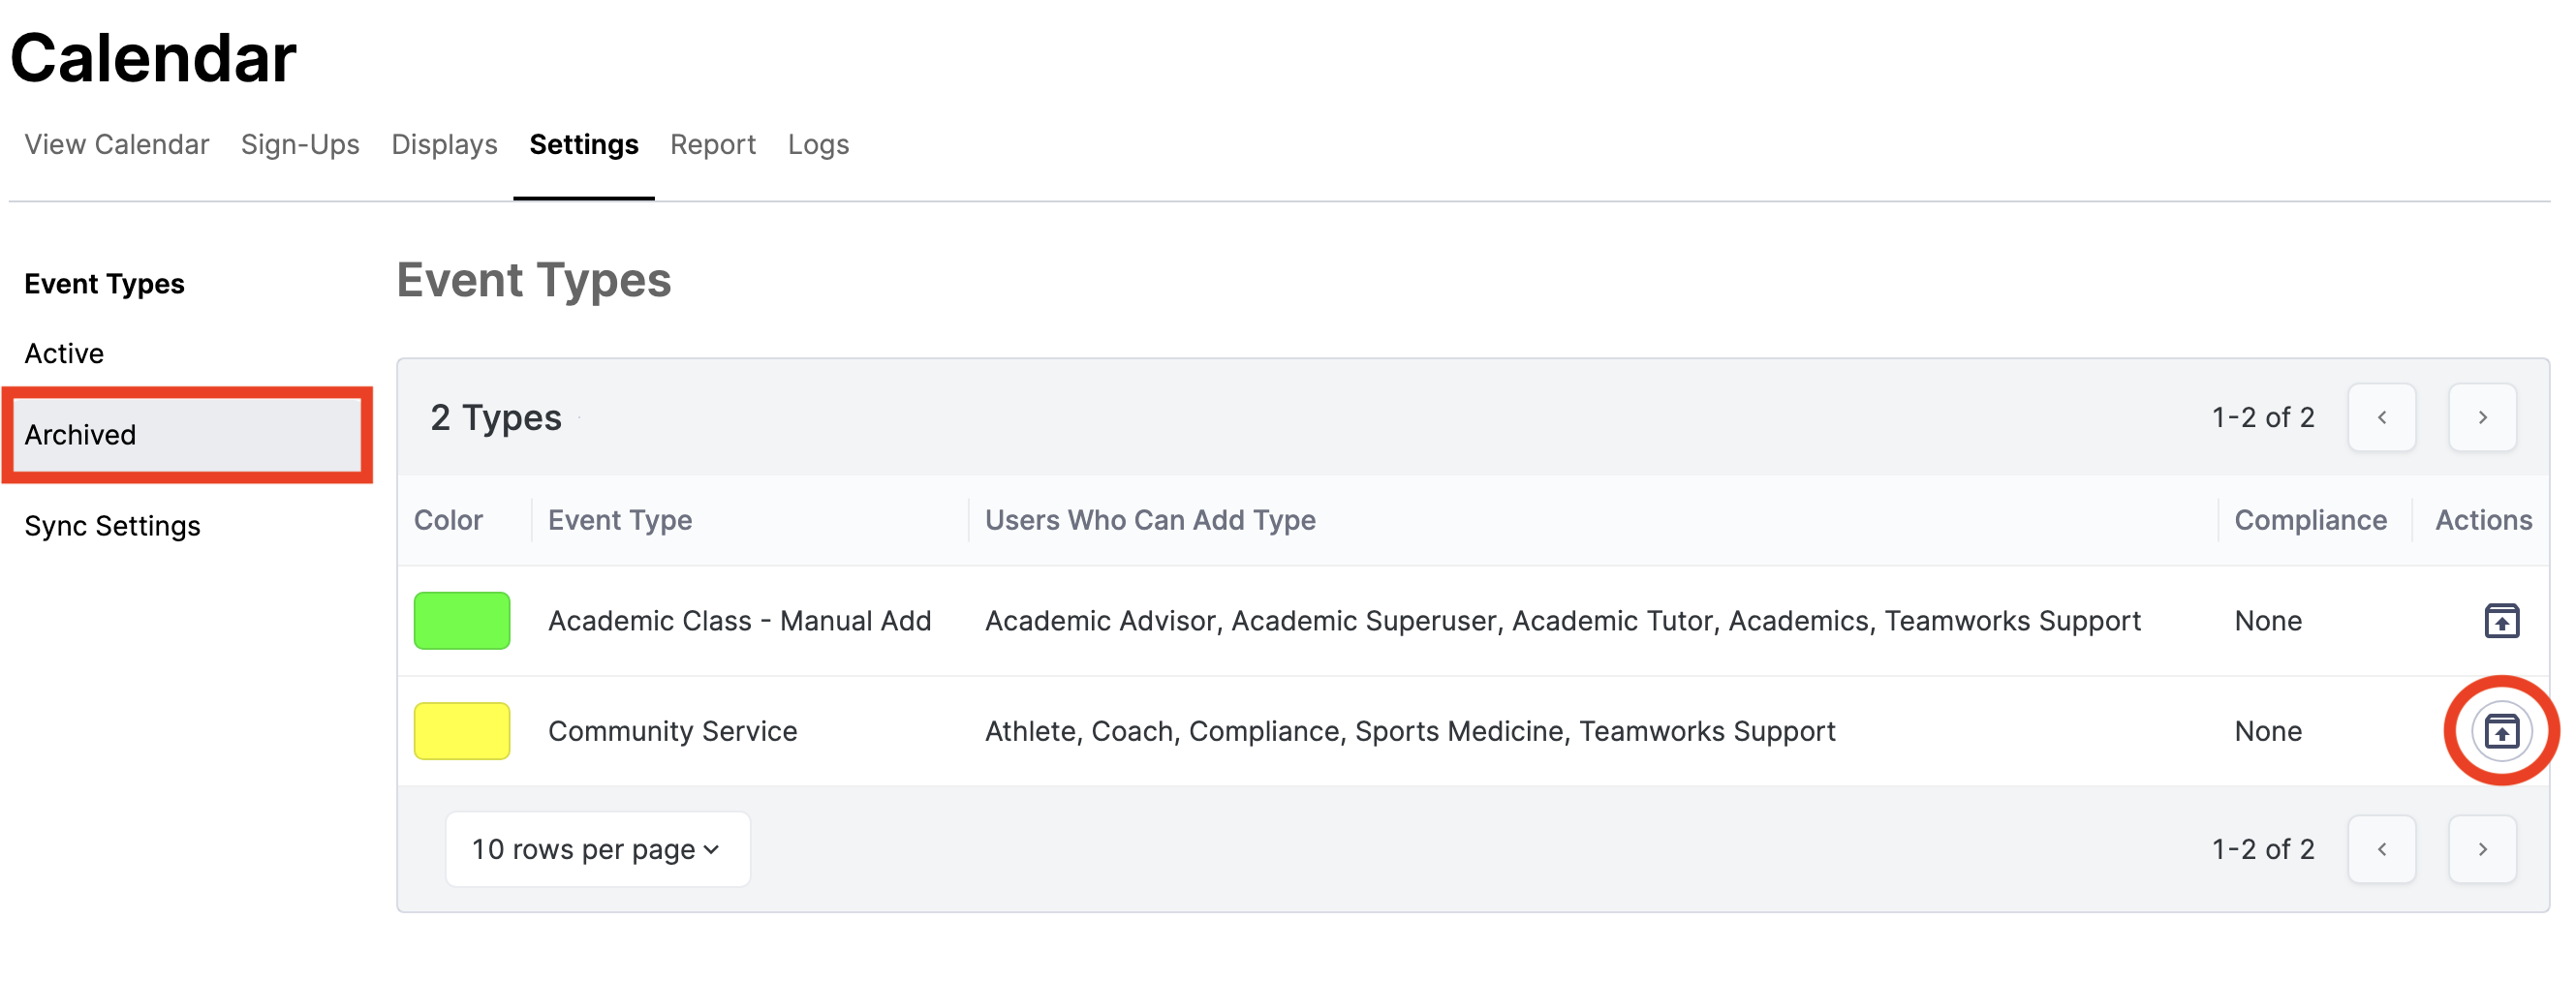
Task: Unarchive the Academic Class - Manual Add type
Action: point(2501,621)
